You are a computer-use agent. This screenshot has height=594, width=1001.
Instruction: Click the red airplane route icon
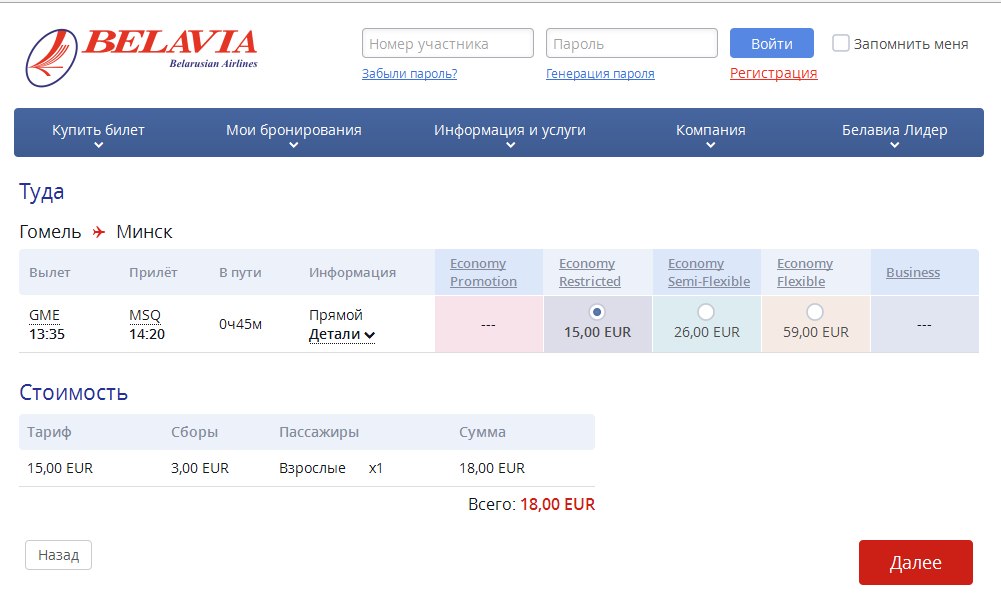[98, 232]
